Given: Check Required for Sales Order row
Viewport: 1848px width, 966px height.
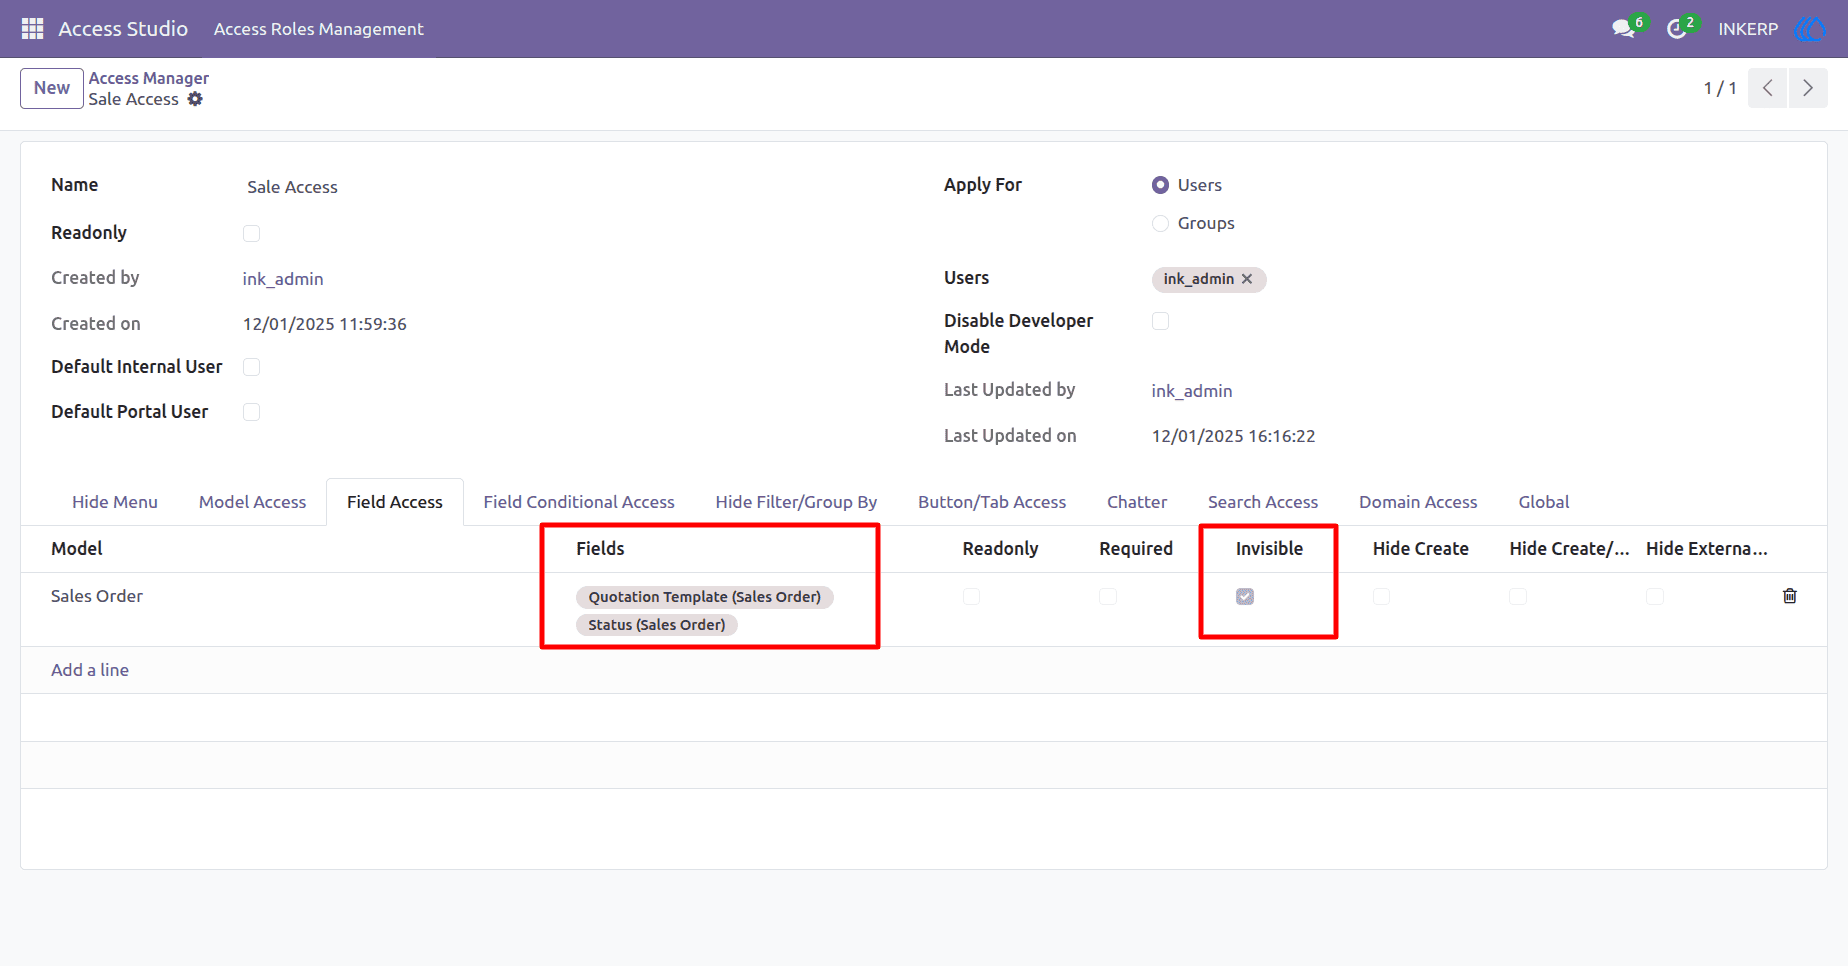Looking at the screenshot, I should click(1108, 596).
